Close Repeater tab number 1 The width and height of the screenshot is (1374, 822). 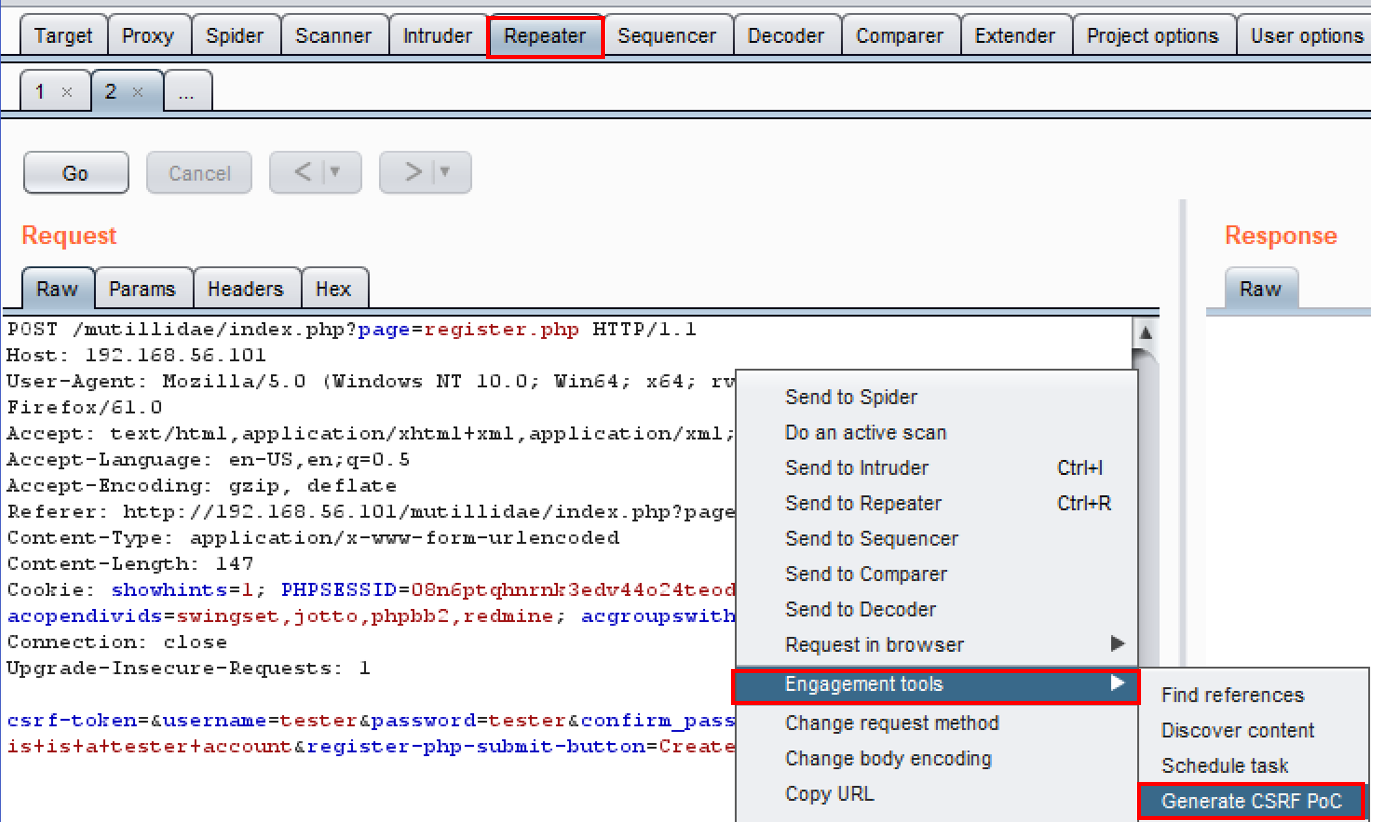(x=67, y=92)
